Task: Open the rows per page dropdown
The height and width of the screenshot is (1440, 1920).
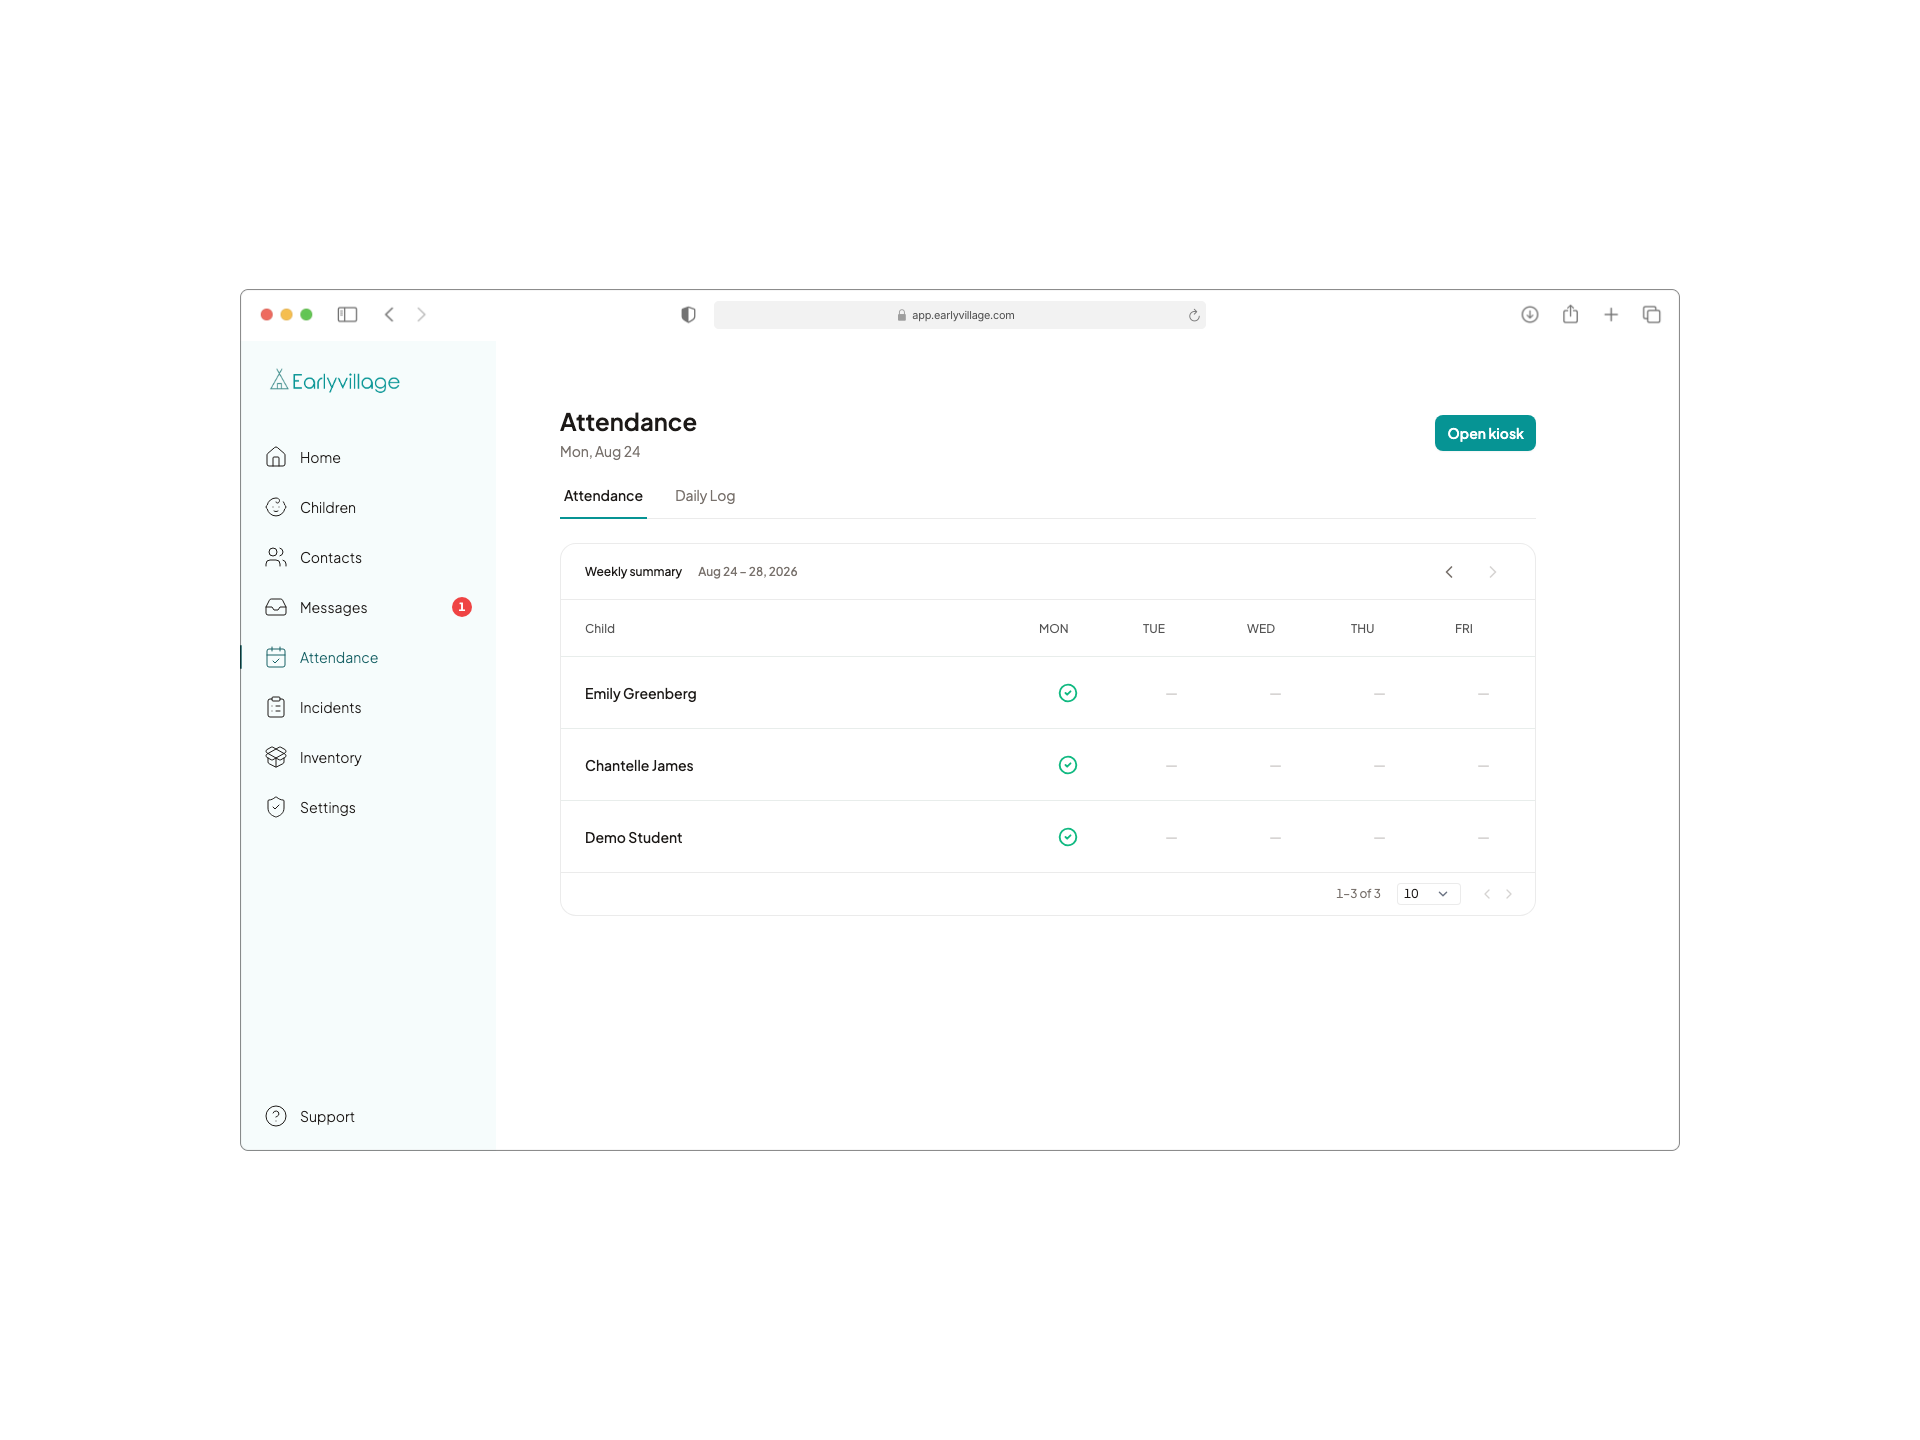Action: click(x=1428, y=893)
